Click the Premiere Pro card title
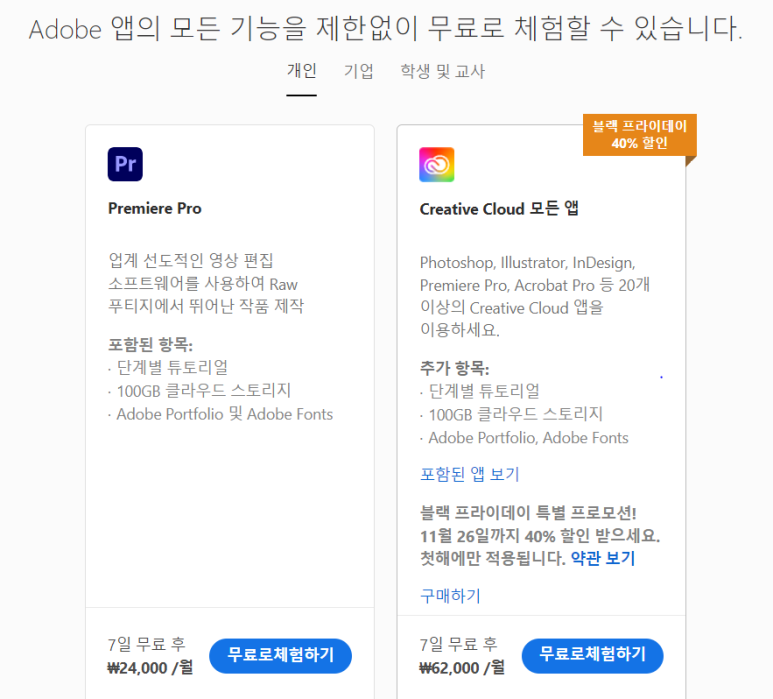The width and height of the screenshot is (773, 699). pos(155,209)
